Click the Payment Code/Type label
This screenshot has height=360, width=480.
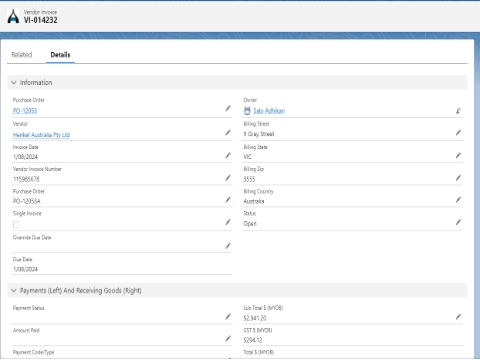(33, 352)
